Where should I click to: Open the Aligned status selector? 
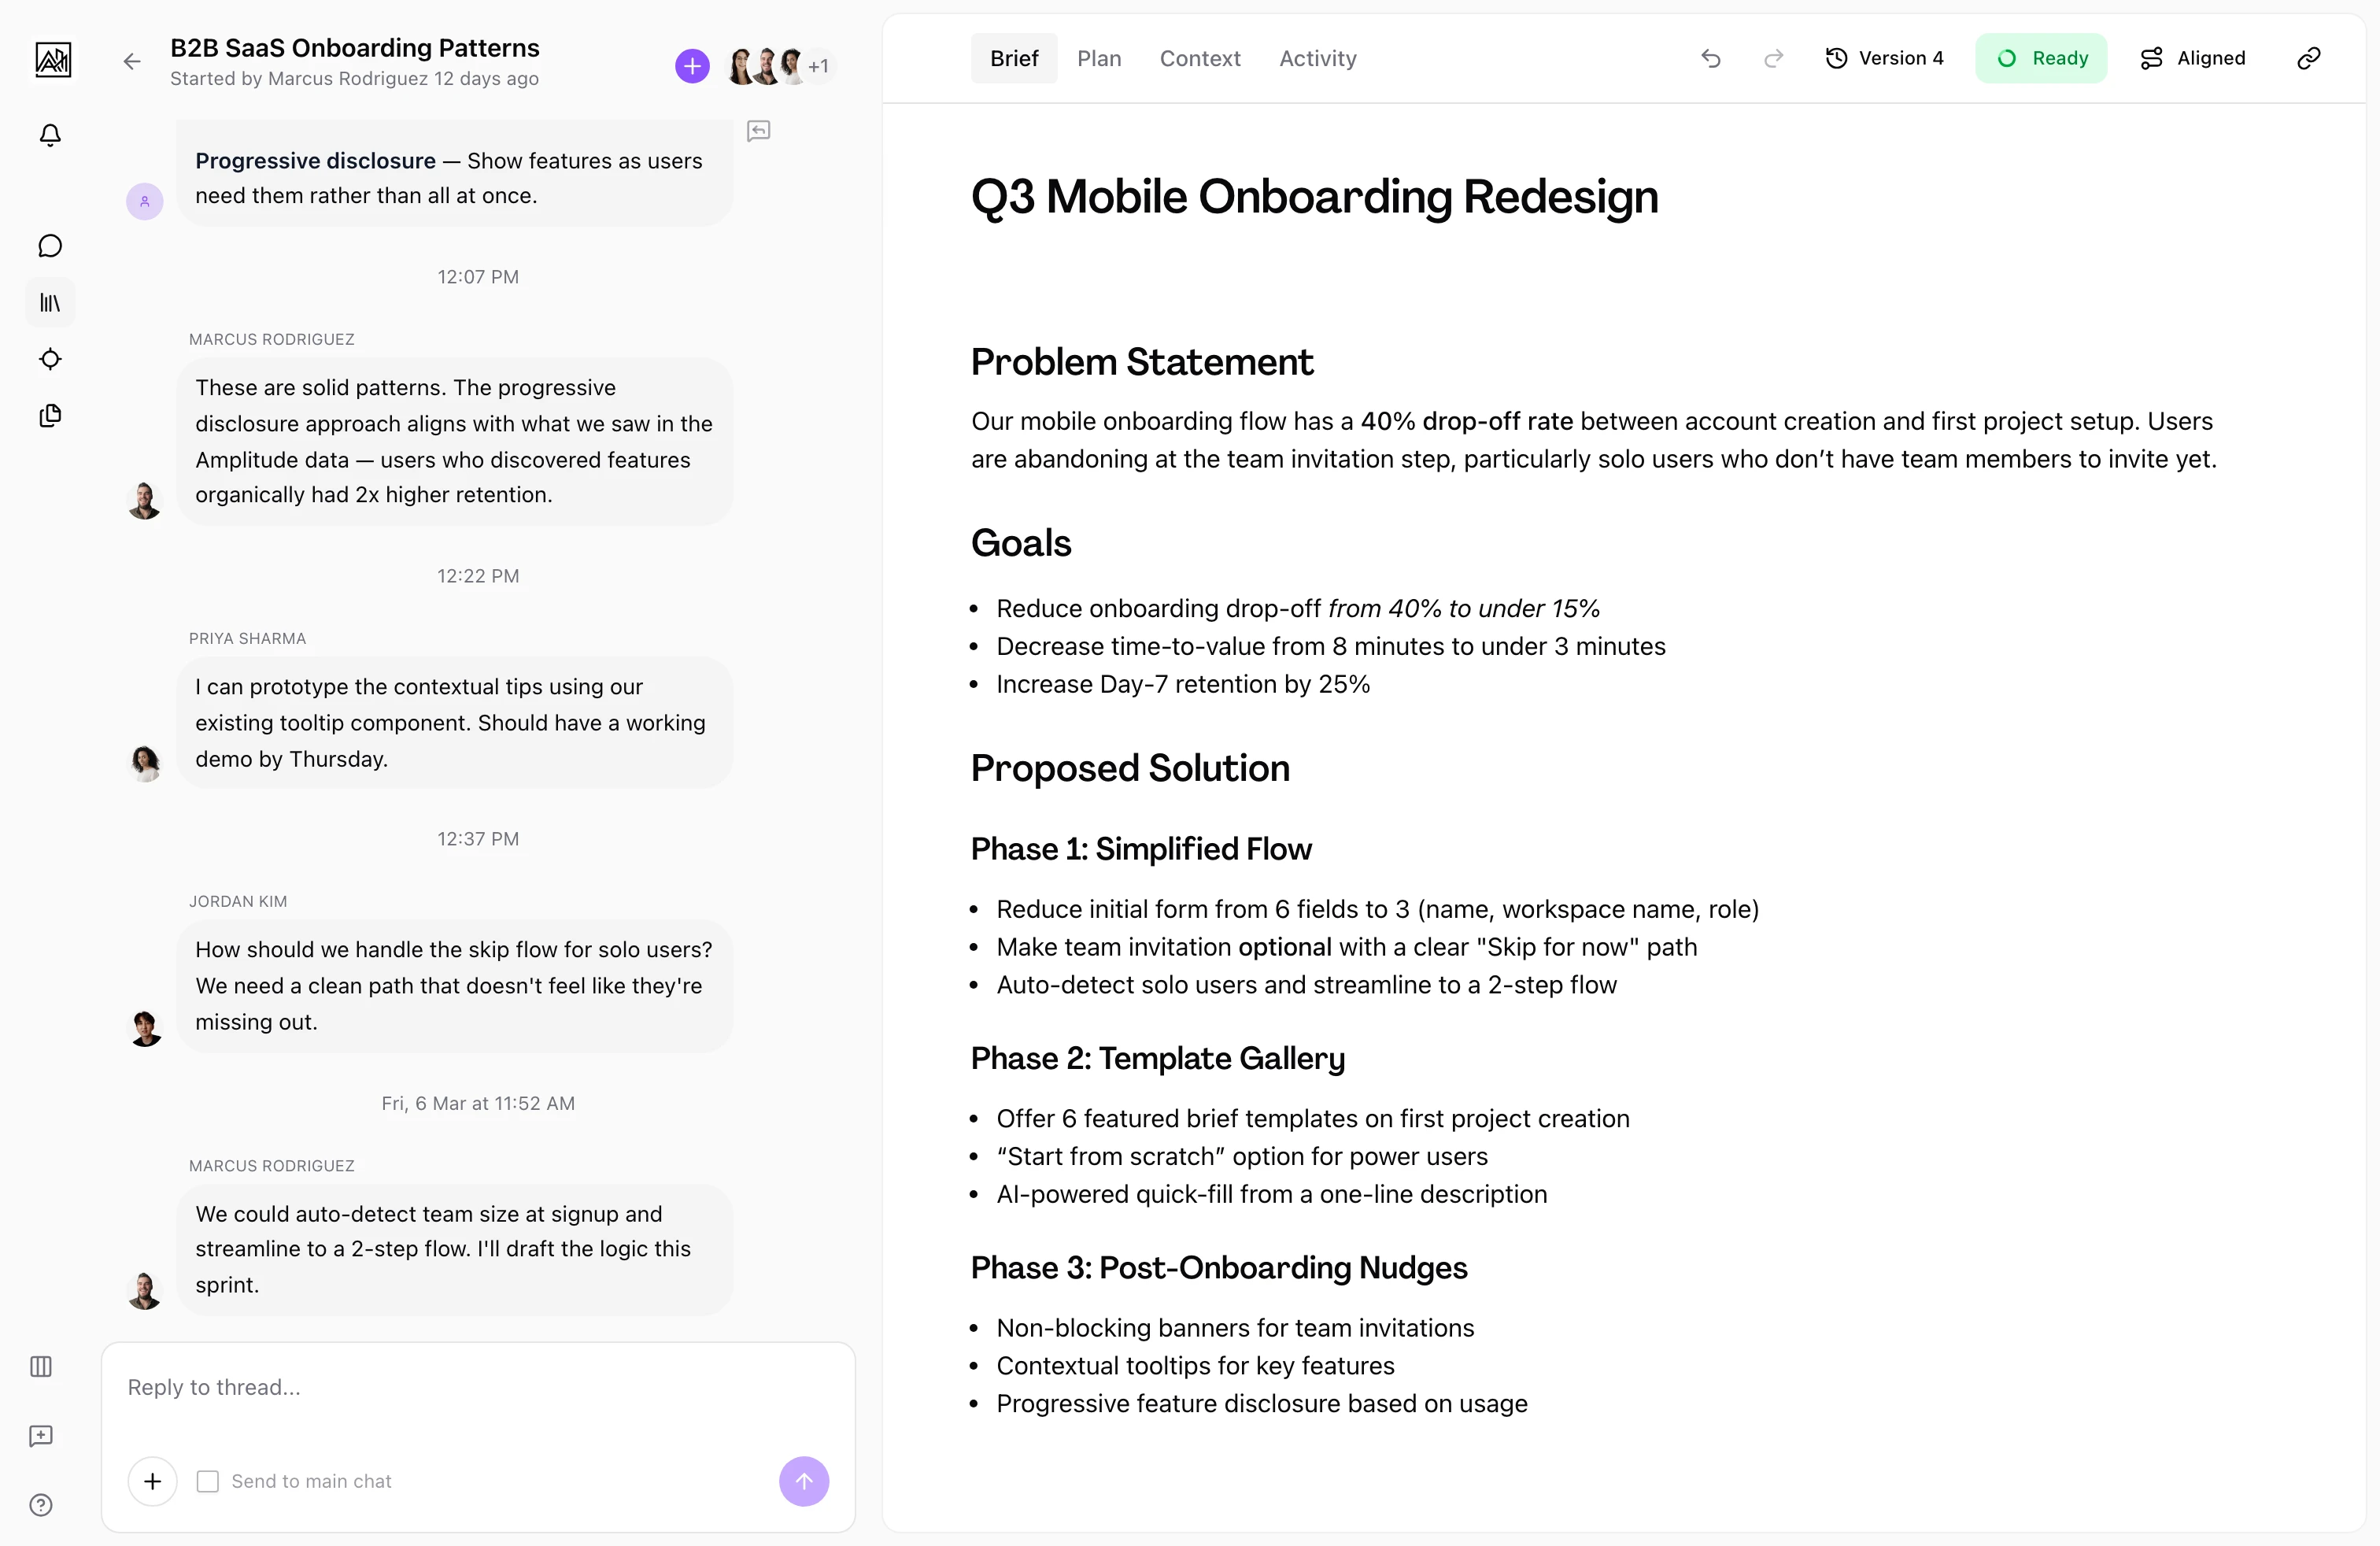coord(2193,59)
